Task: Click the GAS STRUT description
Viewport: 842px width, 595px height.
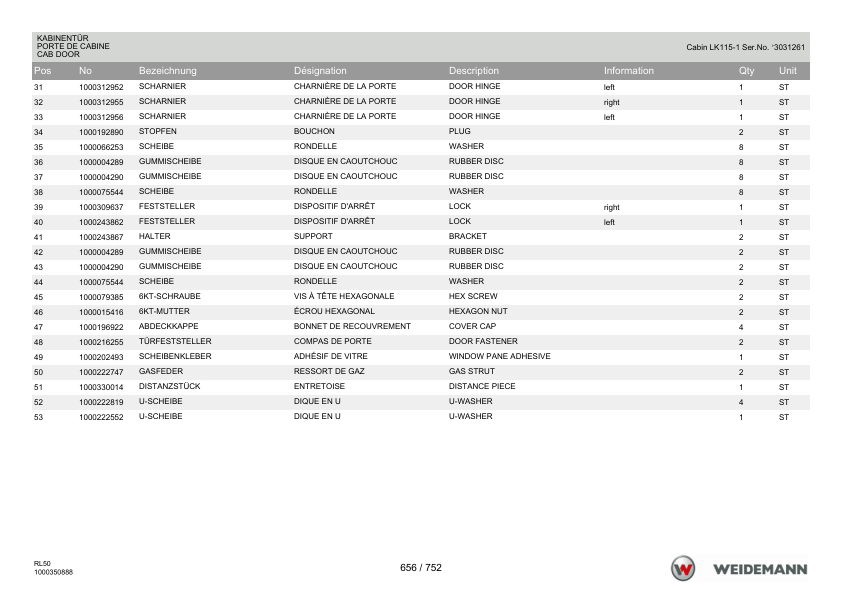Action: 471,371
